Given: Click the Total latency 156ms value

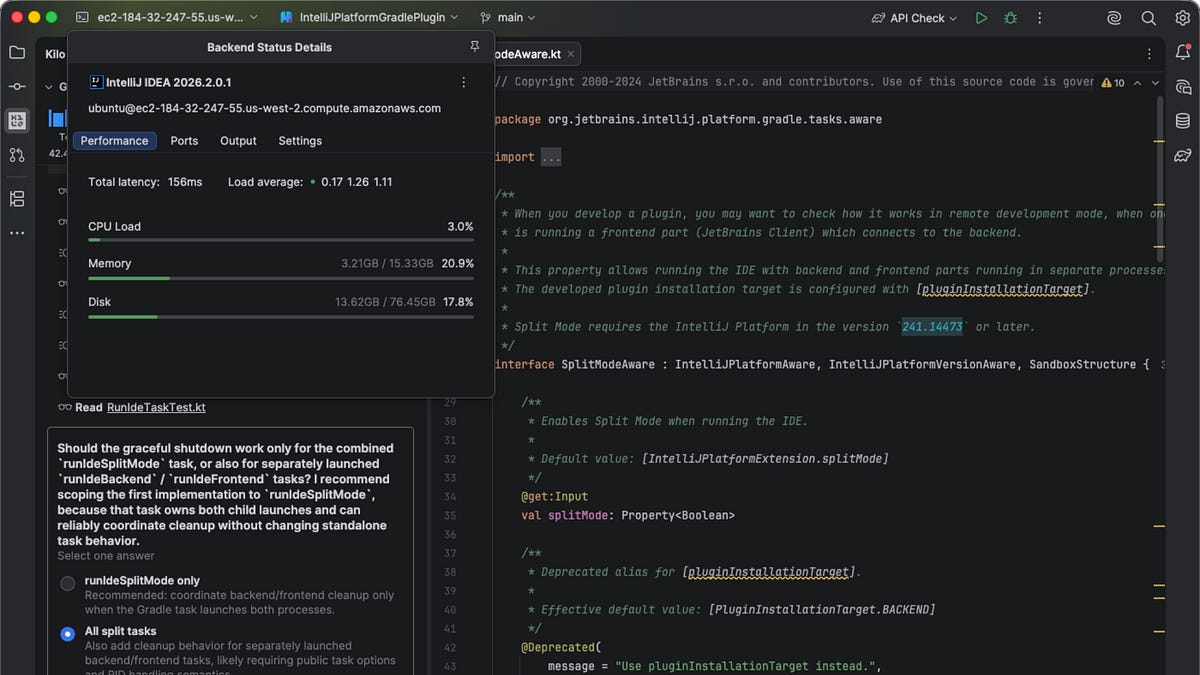Looking at the screenshot, I should (x=185, y=182).
